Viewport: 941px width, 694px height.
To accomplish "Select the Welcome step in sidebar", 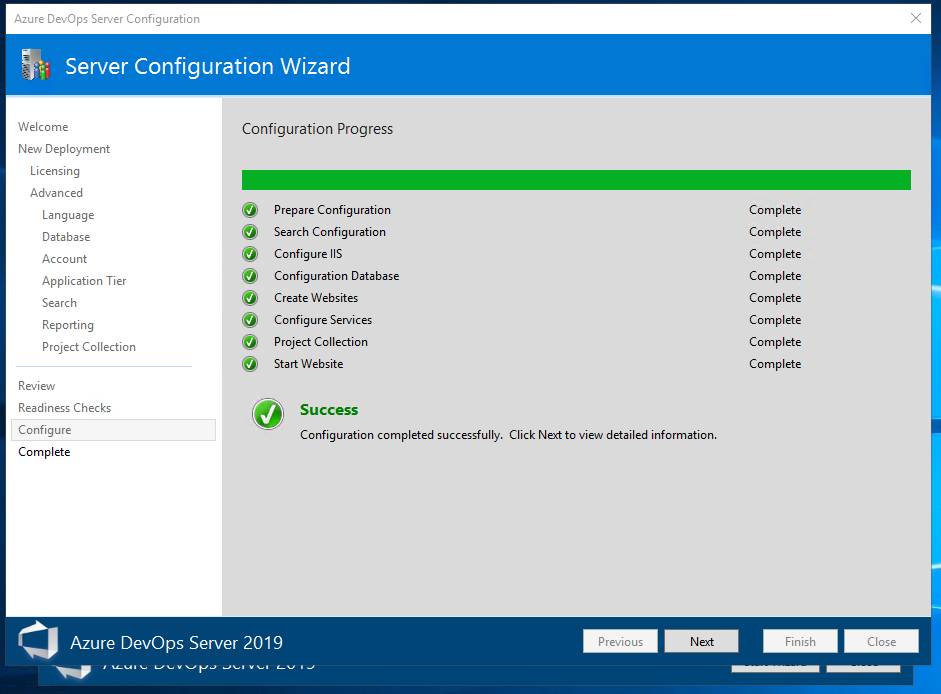I will [43, 127].
